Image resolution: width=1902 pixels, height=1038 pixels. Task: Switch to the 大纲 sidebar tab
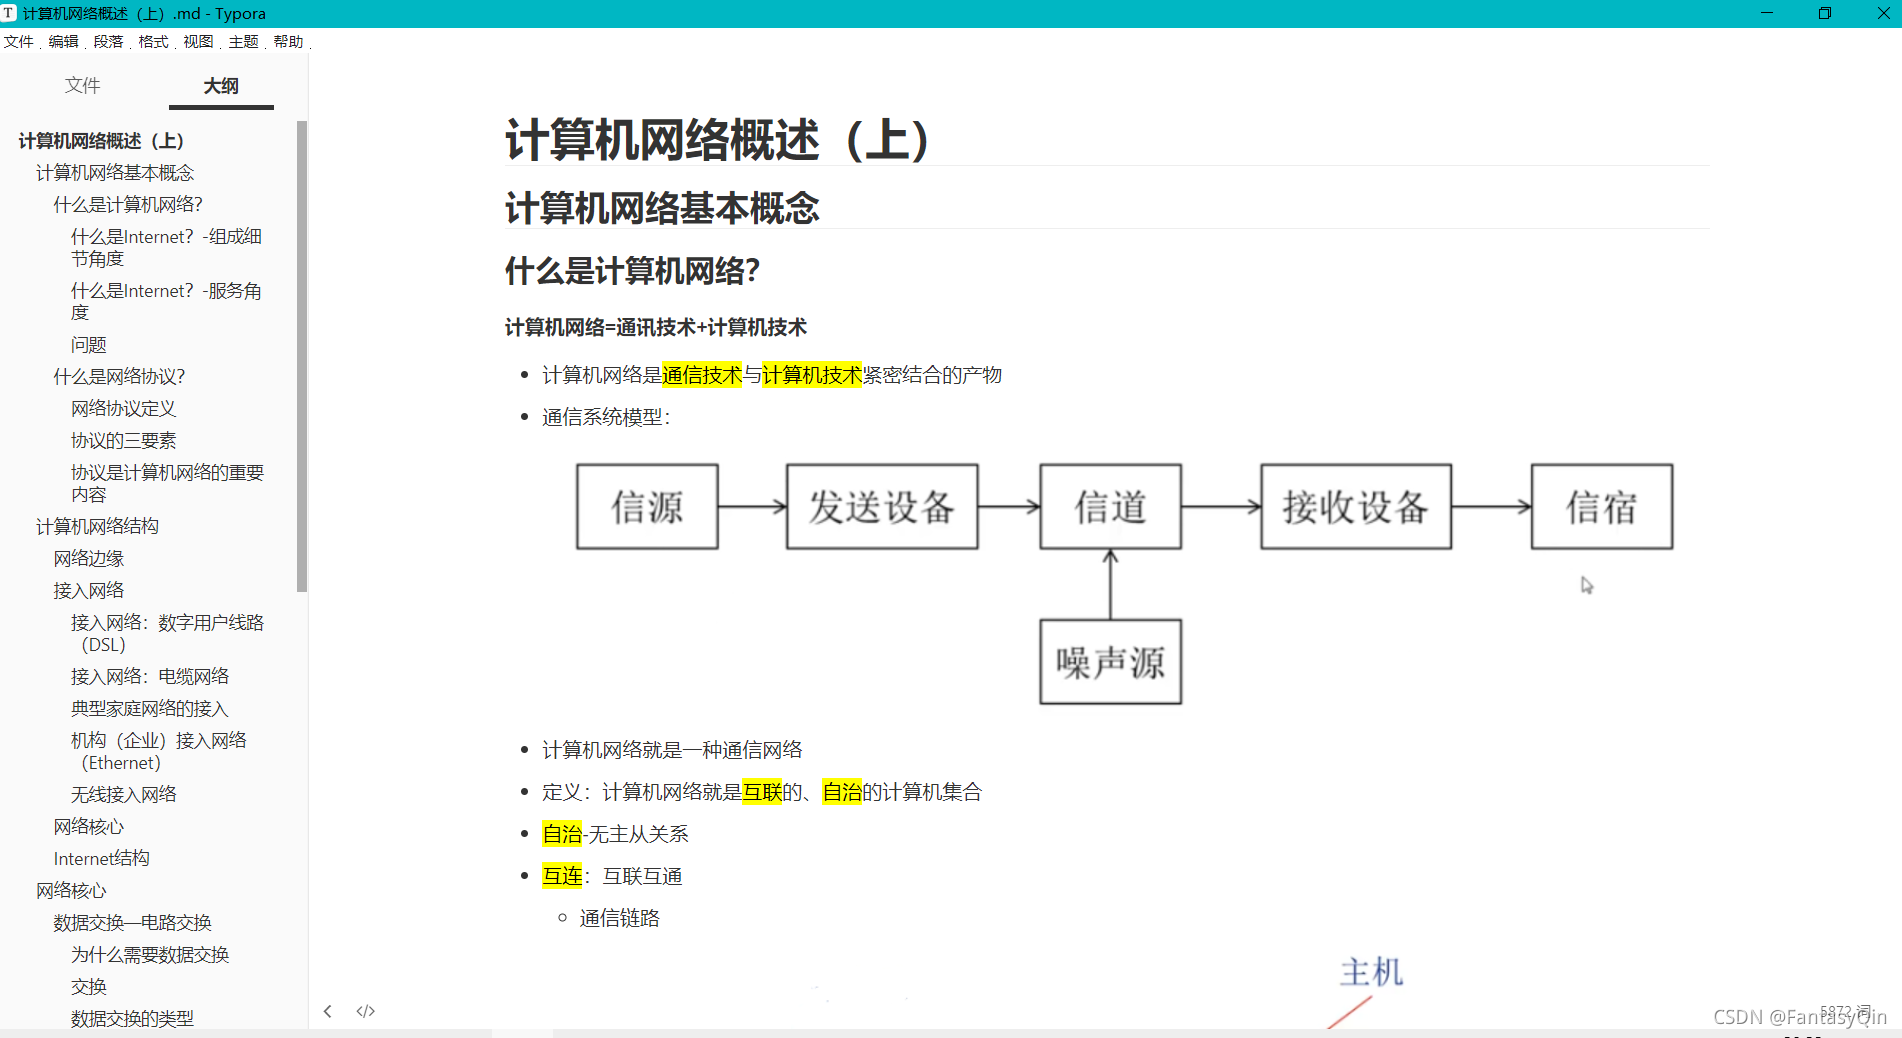[221, 86]
